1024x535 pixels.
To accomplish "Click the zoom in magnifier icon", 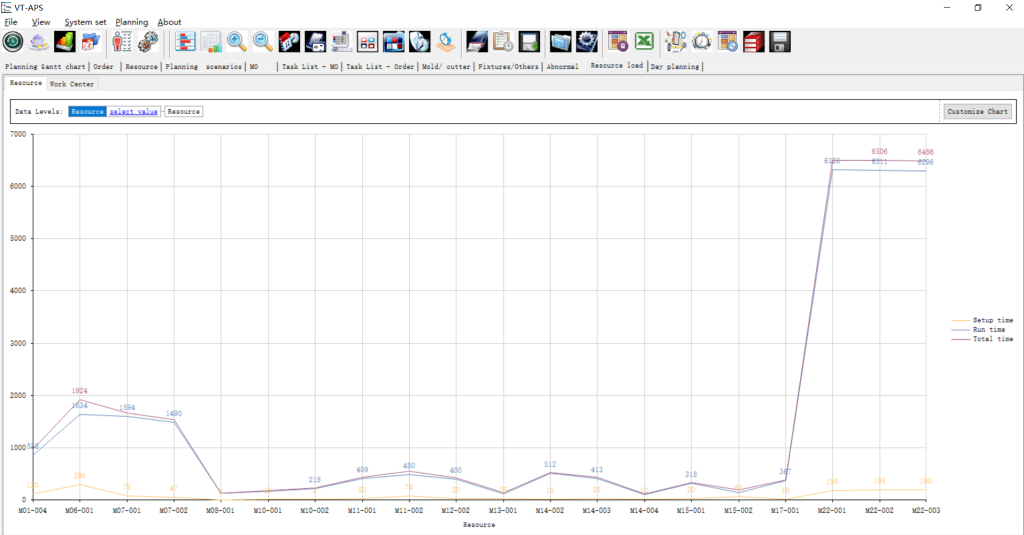I will click(237, 42).
